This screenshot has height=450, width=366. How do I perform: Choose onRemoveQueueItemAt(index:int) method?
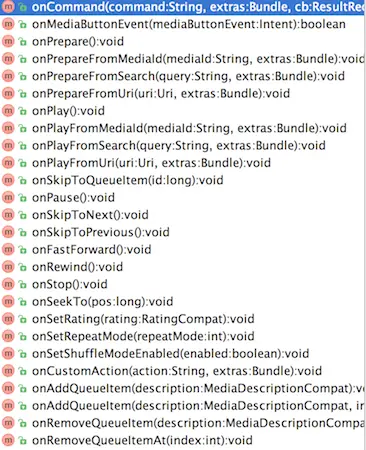tap(182, 440)
